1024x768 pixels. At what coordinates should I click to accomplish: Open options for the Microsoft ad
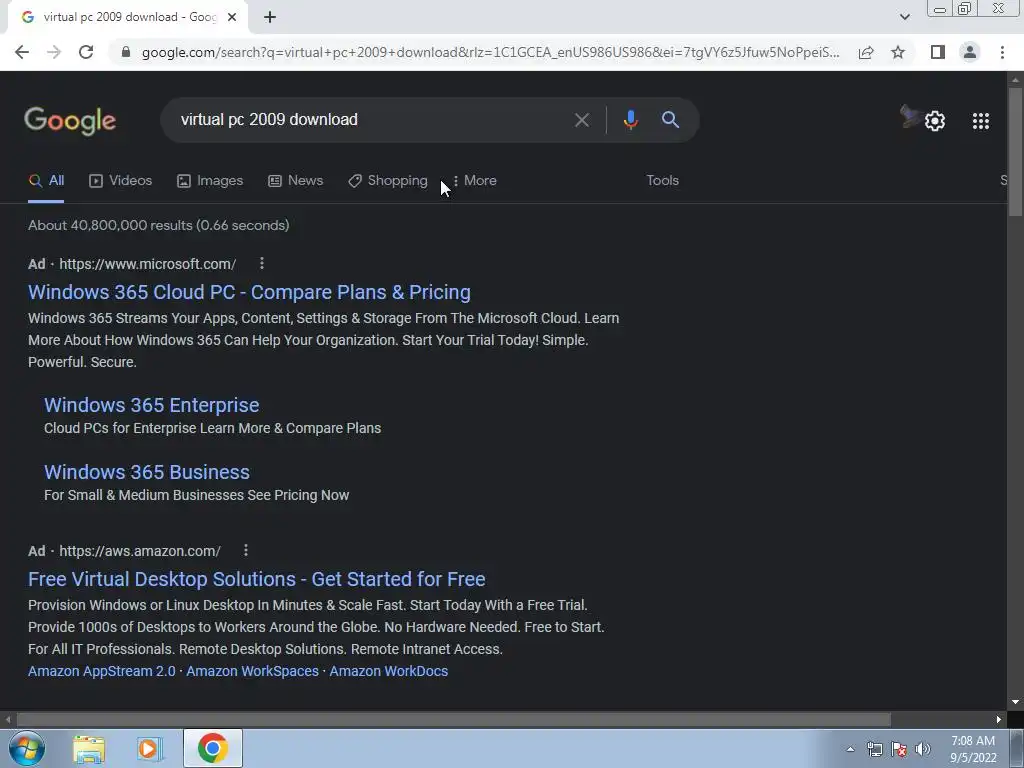click(262, 263)
